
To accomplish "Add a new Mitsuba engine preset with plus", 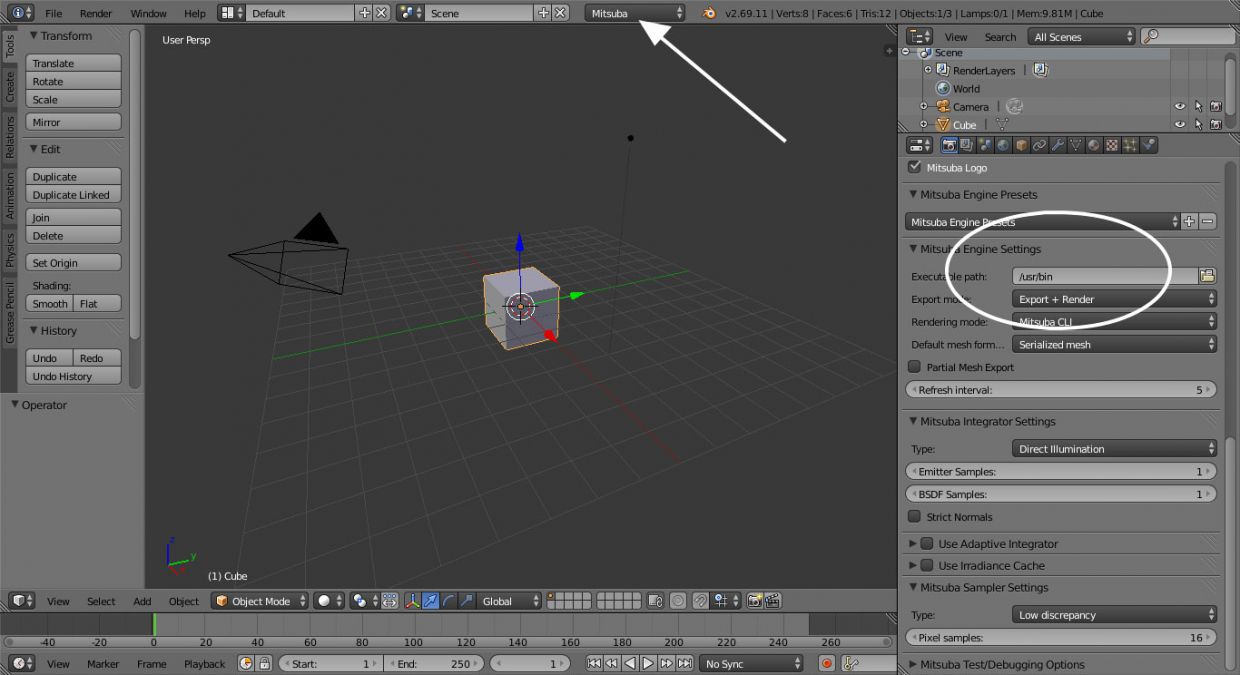I will [1189, 222].
